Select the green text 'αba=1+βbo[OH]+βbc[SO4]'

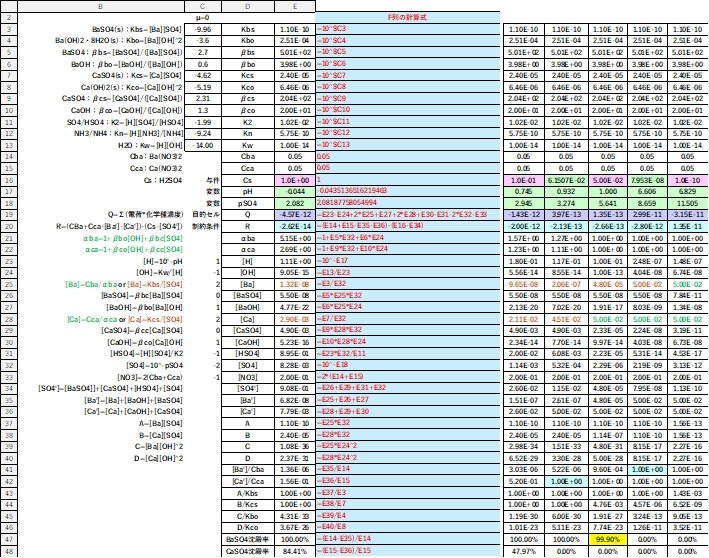pos(133,238)
